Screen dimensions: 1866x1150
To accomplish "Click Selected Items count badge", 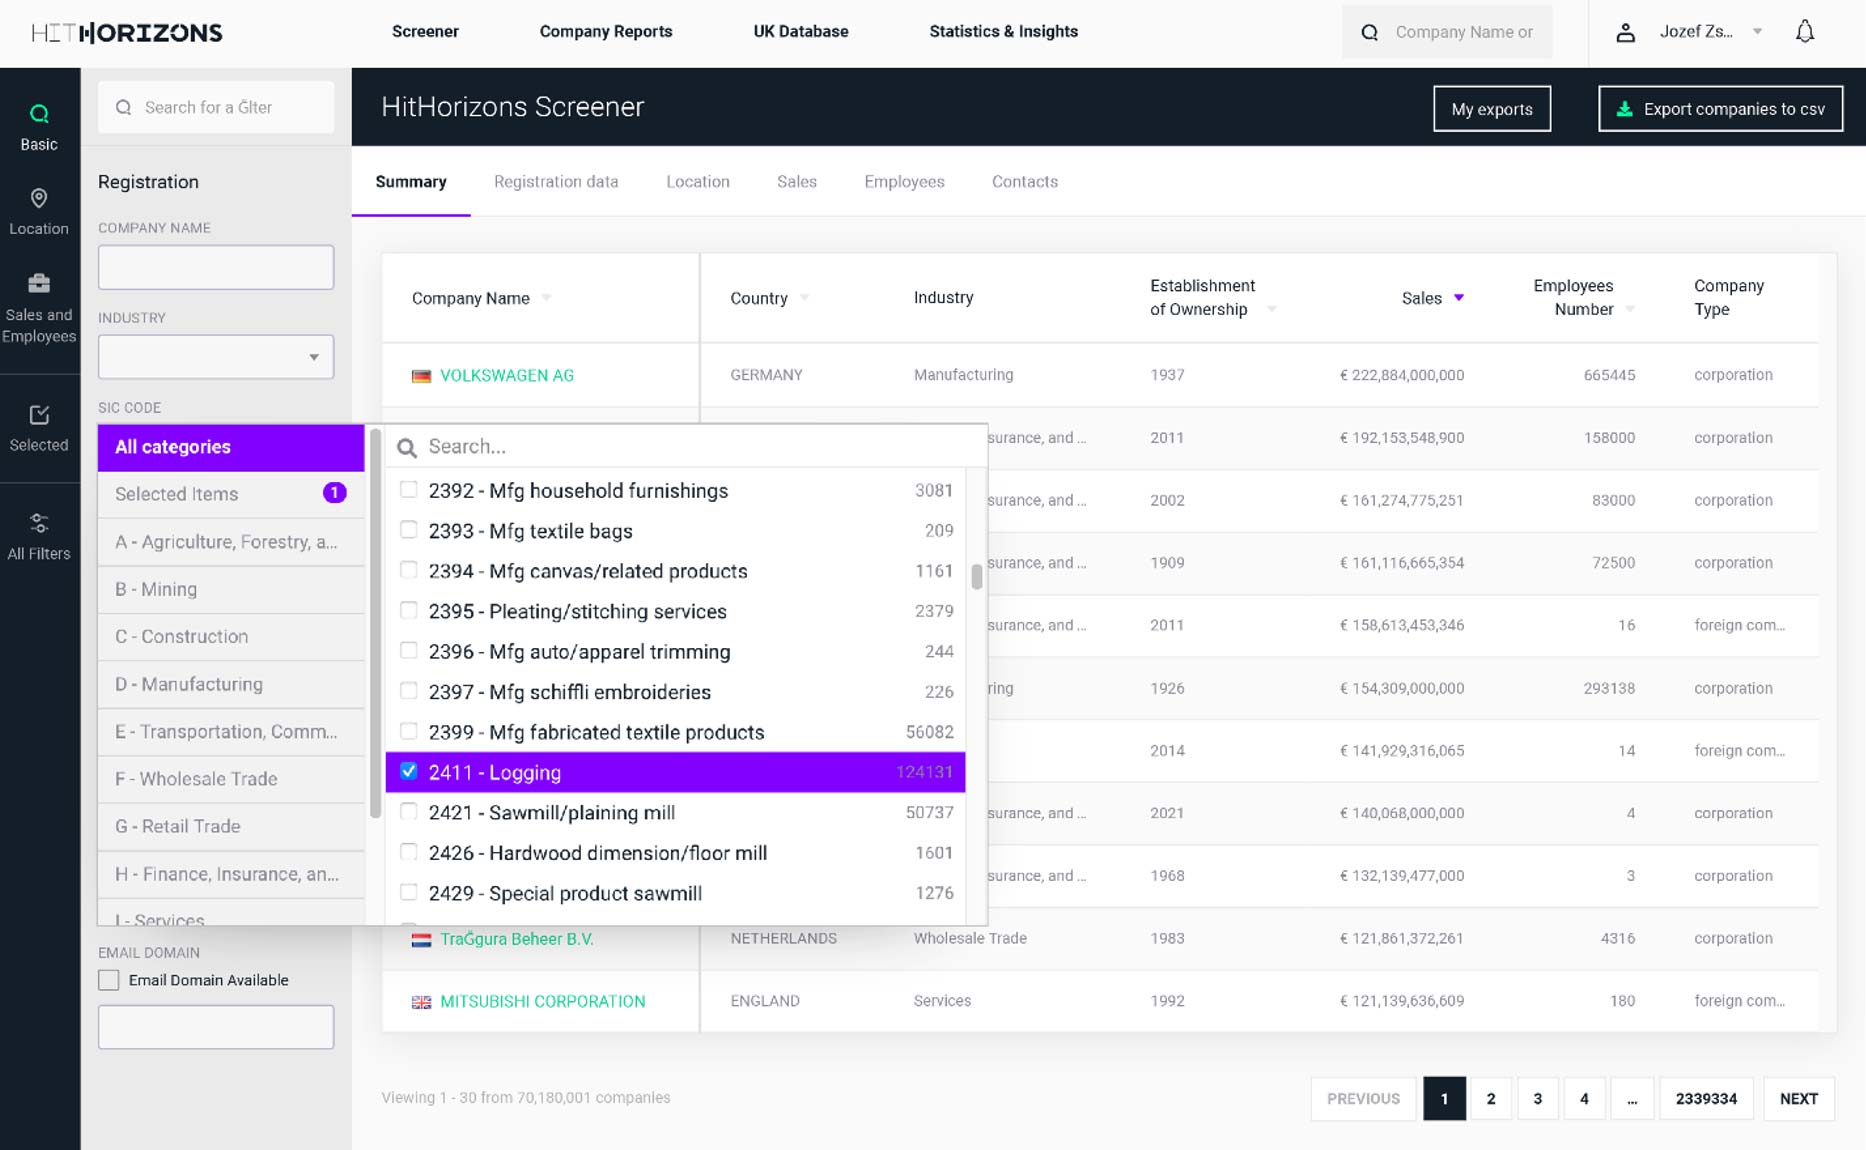I will [x=335, y=493].
